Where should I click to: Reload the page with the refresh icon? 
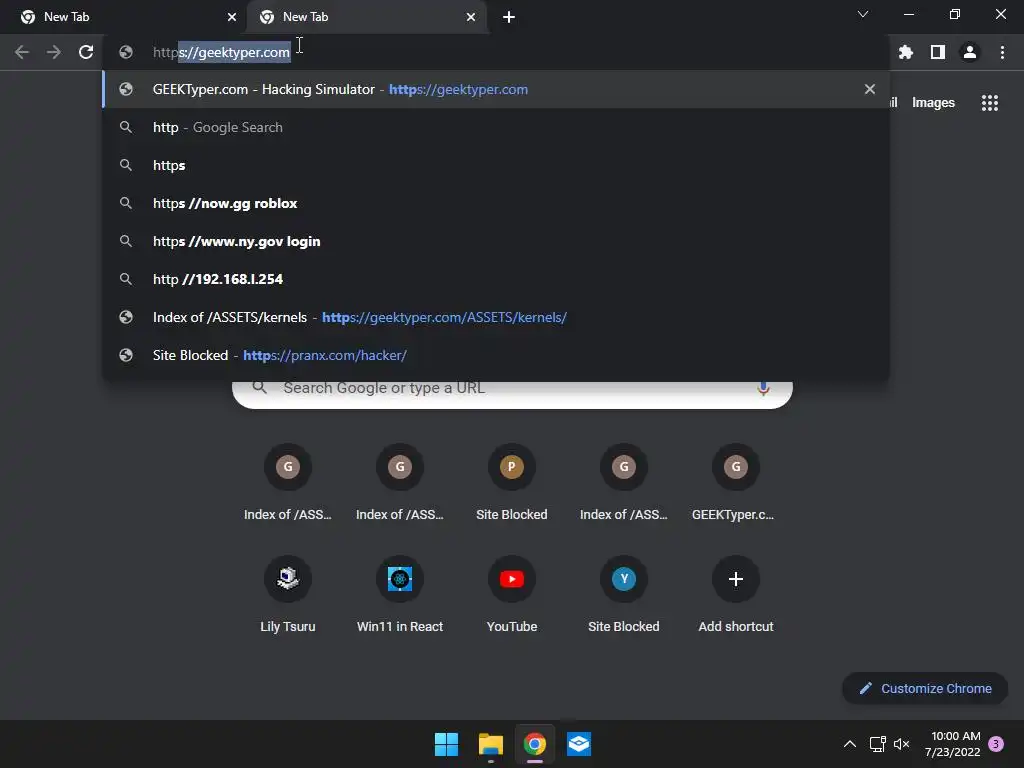pyautogui.click(x=86, y=52)
